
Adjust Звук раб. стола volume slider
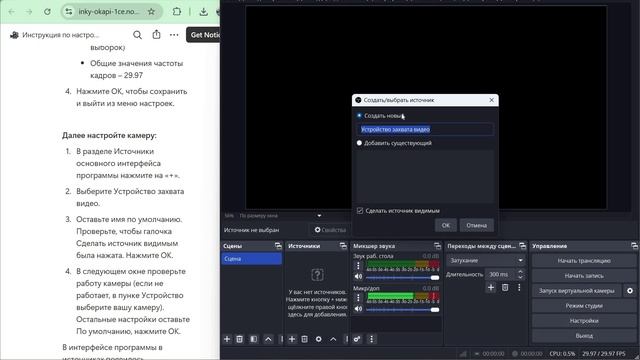click(x=403, y=278)
